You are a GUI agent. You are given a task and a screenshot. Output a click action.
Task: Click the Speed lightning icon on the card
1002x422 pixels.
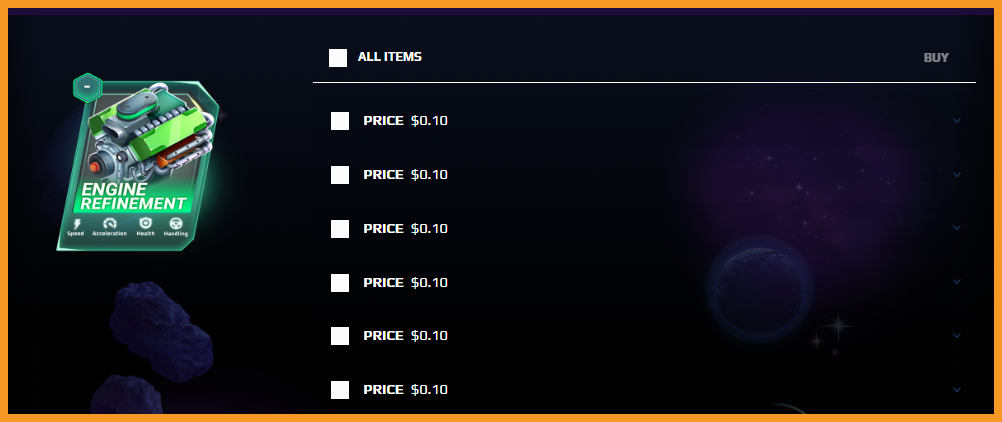[77, 224]
